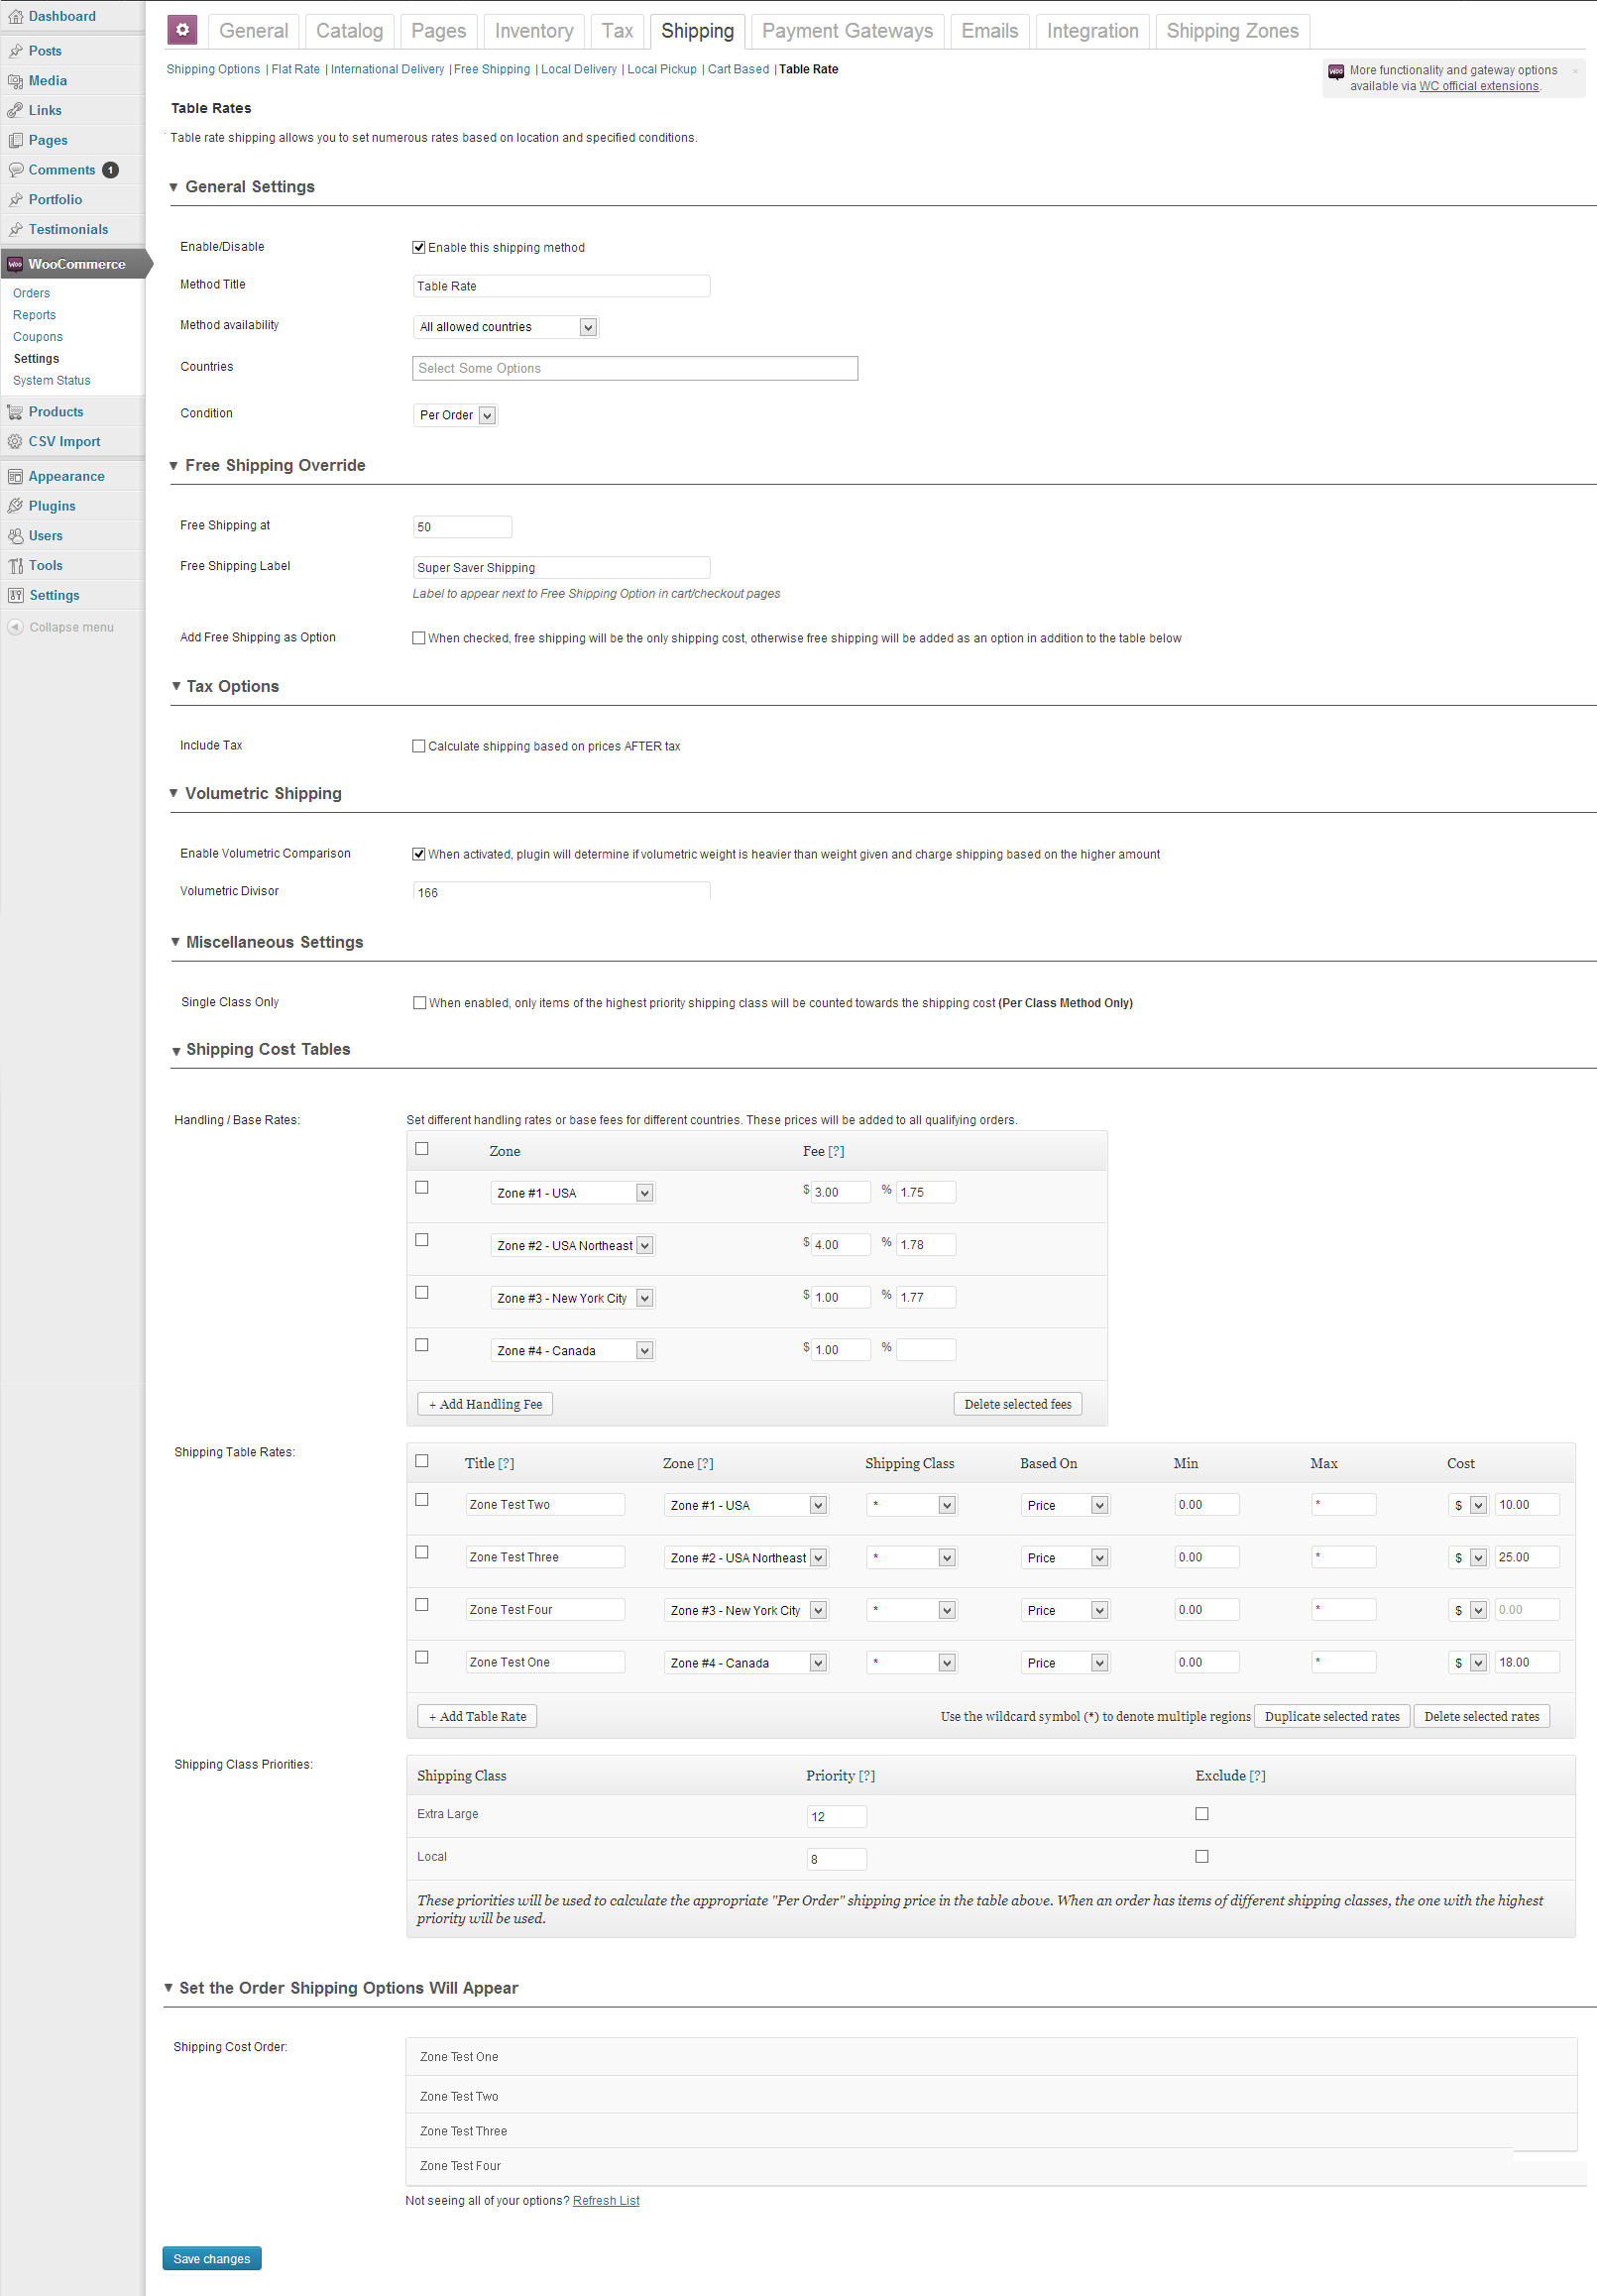Open the Shipping Zones tab

point(1231,31)
